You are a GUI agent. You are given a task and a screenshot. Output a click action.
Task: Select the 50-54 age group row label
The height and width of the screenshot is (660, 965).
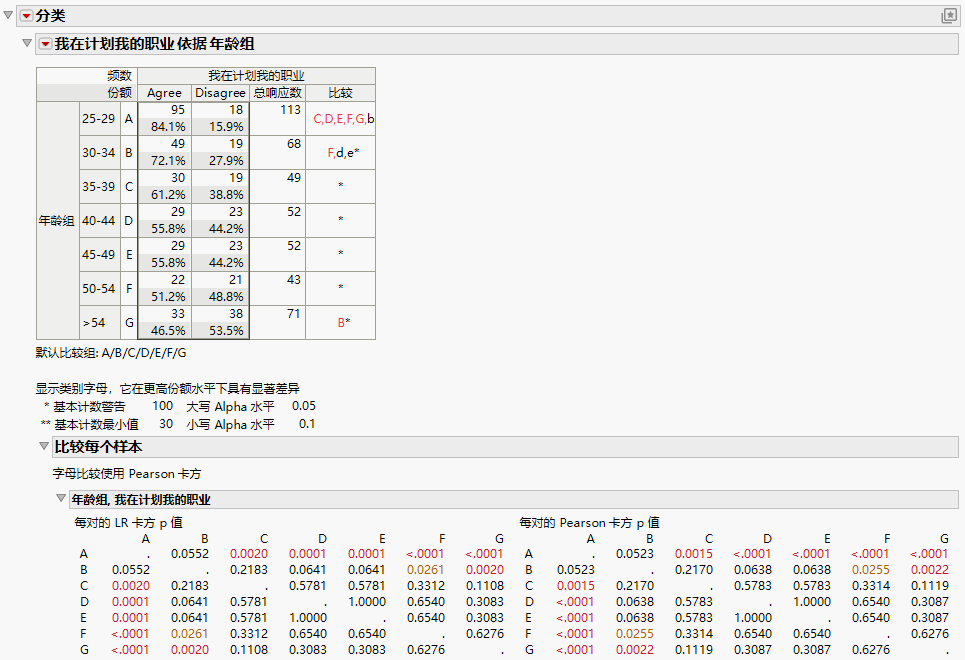click(x=98, y=288)
